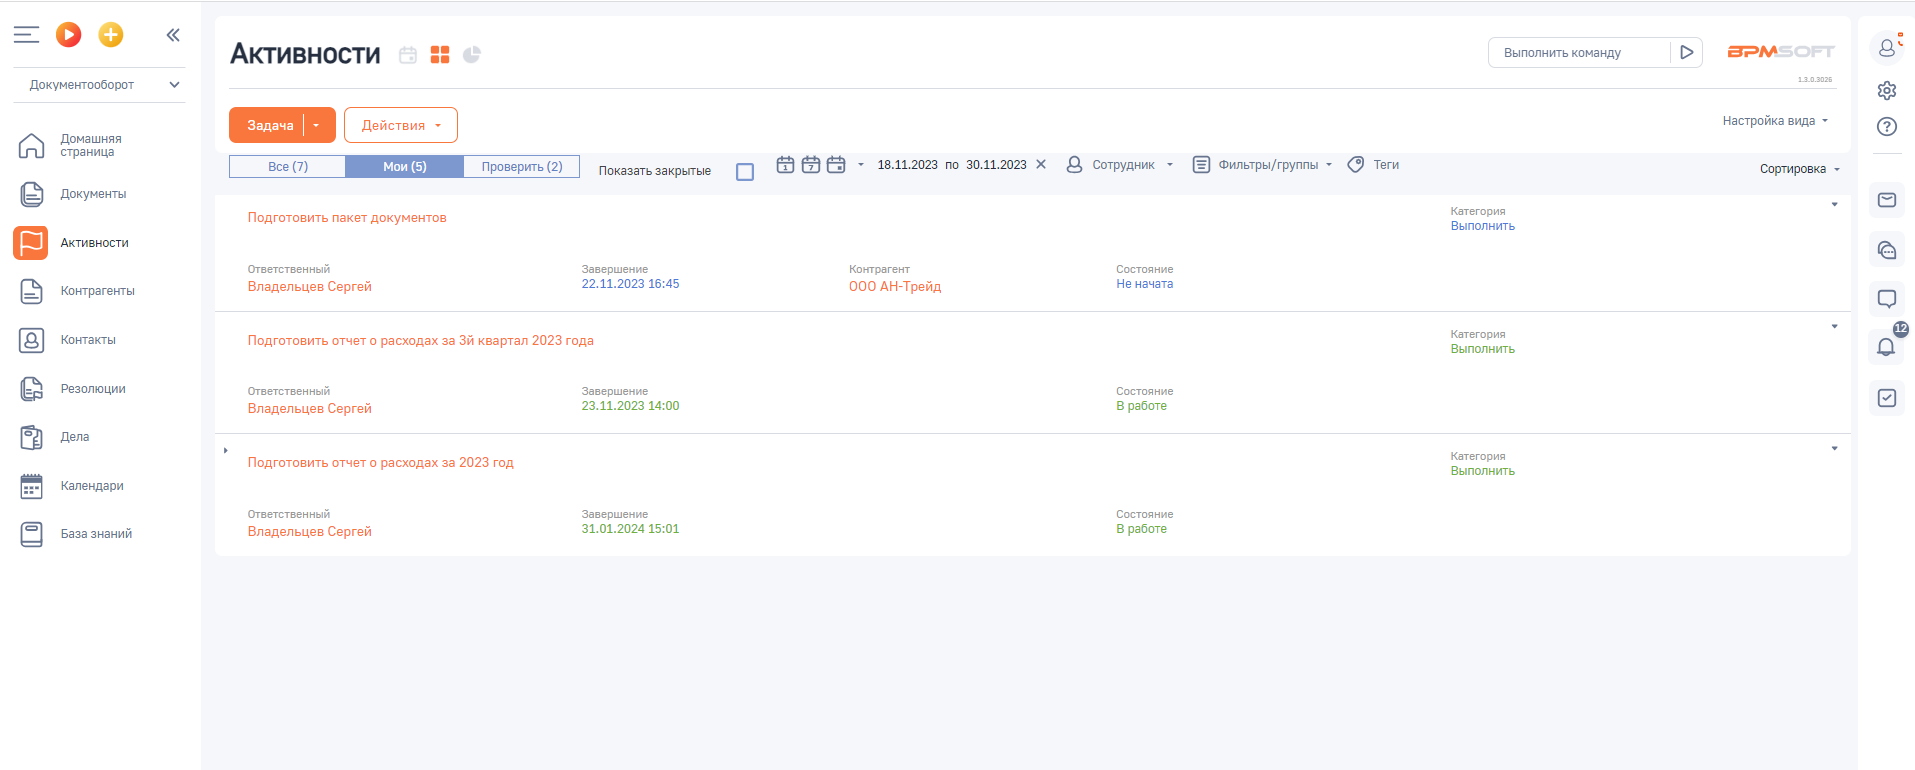
Task: Select the Мои (5) tab
Action: [405, 167]
